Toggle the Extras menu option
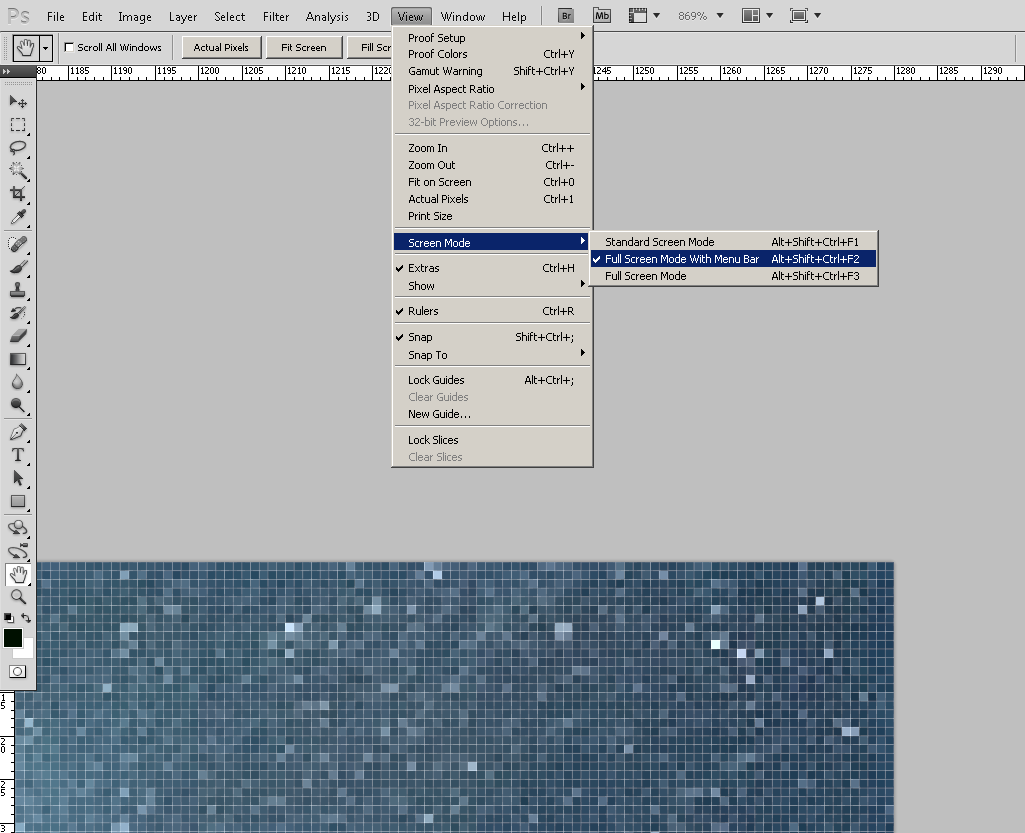 click(x=492, y=268)
